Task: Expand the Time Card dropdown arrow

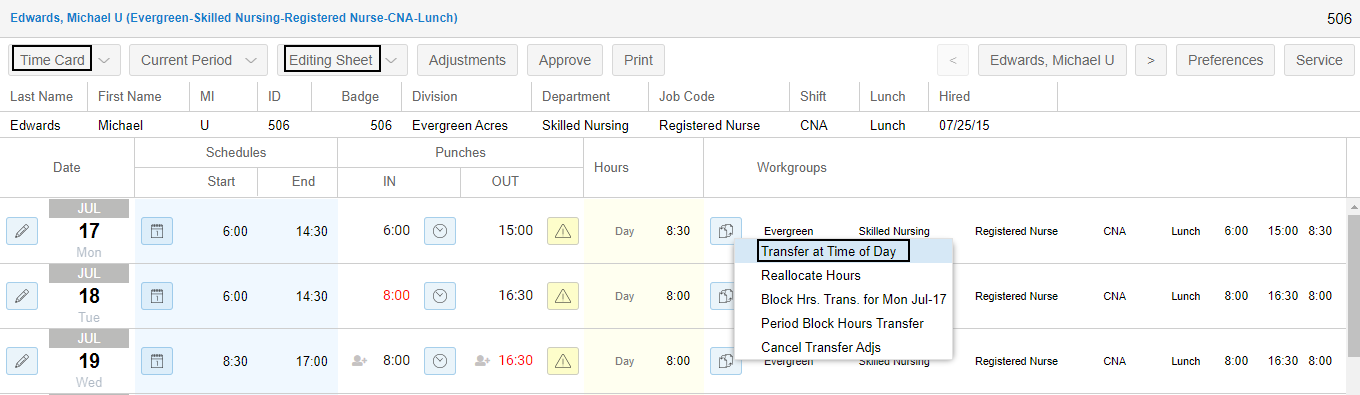Action: tap(108, 60)
